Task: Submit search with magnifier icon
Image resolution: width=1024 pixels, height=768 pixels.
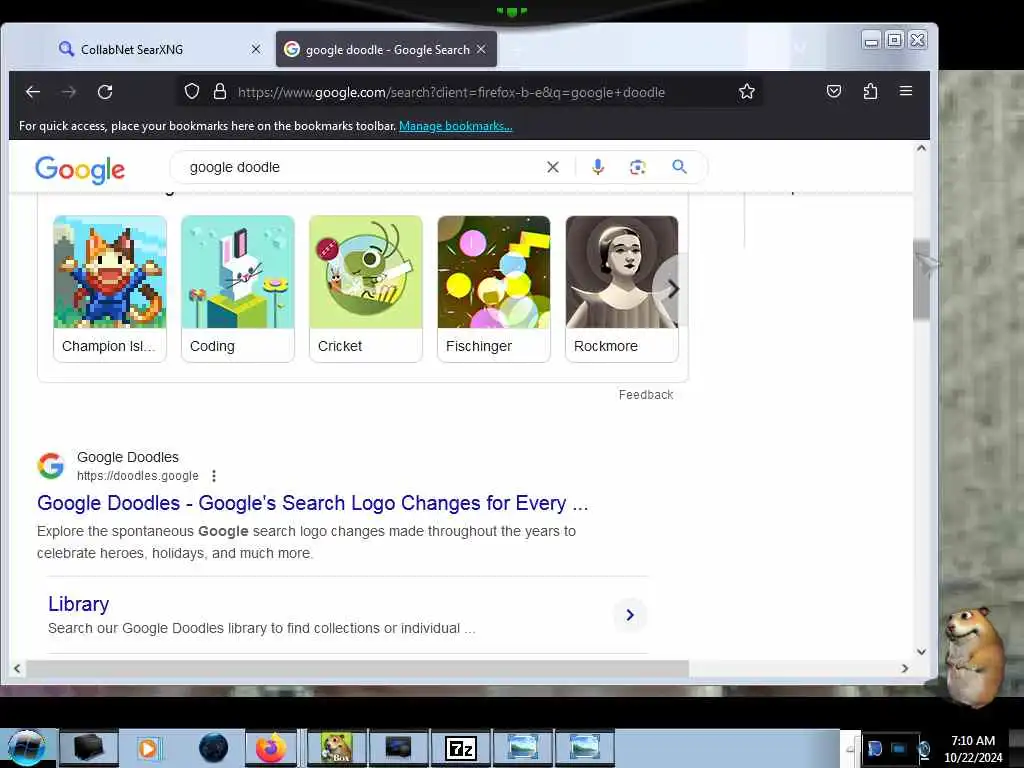Action: tap(679, 167)
